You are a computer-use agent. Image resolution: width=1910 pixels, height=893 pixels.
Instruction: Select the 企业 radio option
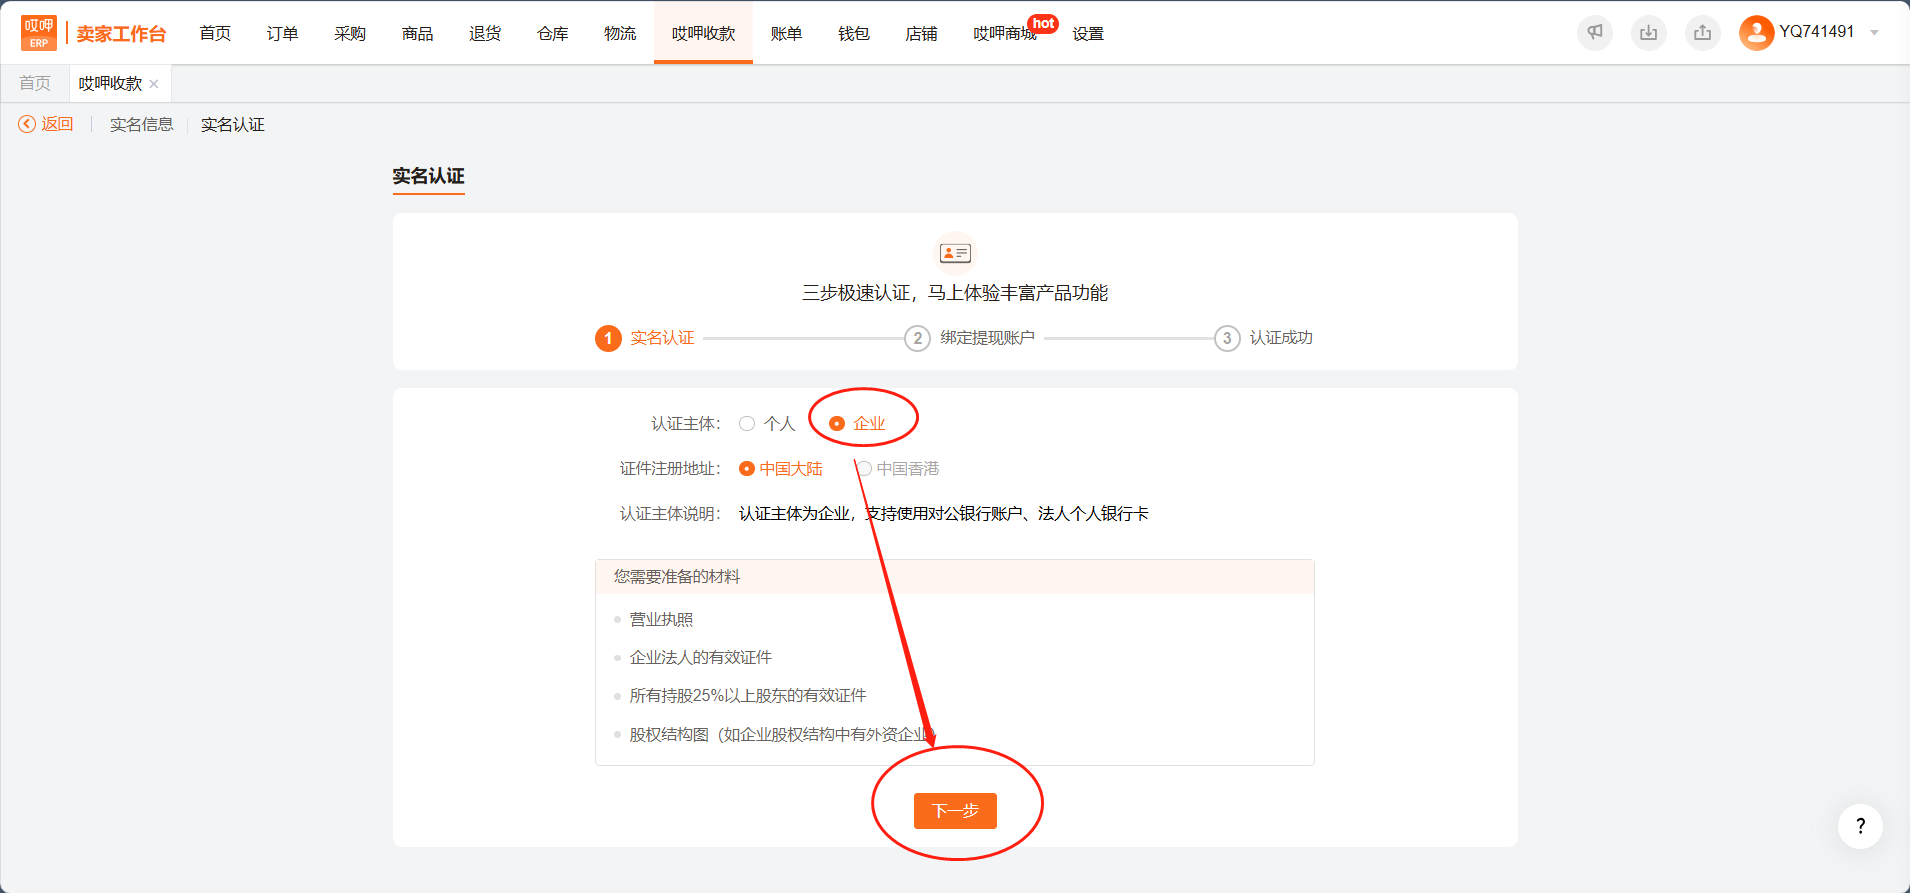click(x=837, y=424)
